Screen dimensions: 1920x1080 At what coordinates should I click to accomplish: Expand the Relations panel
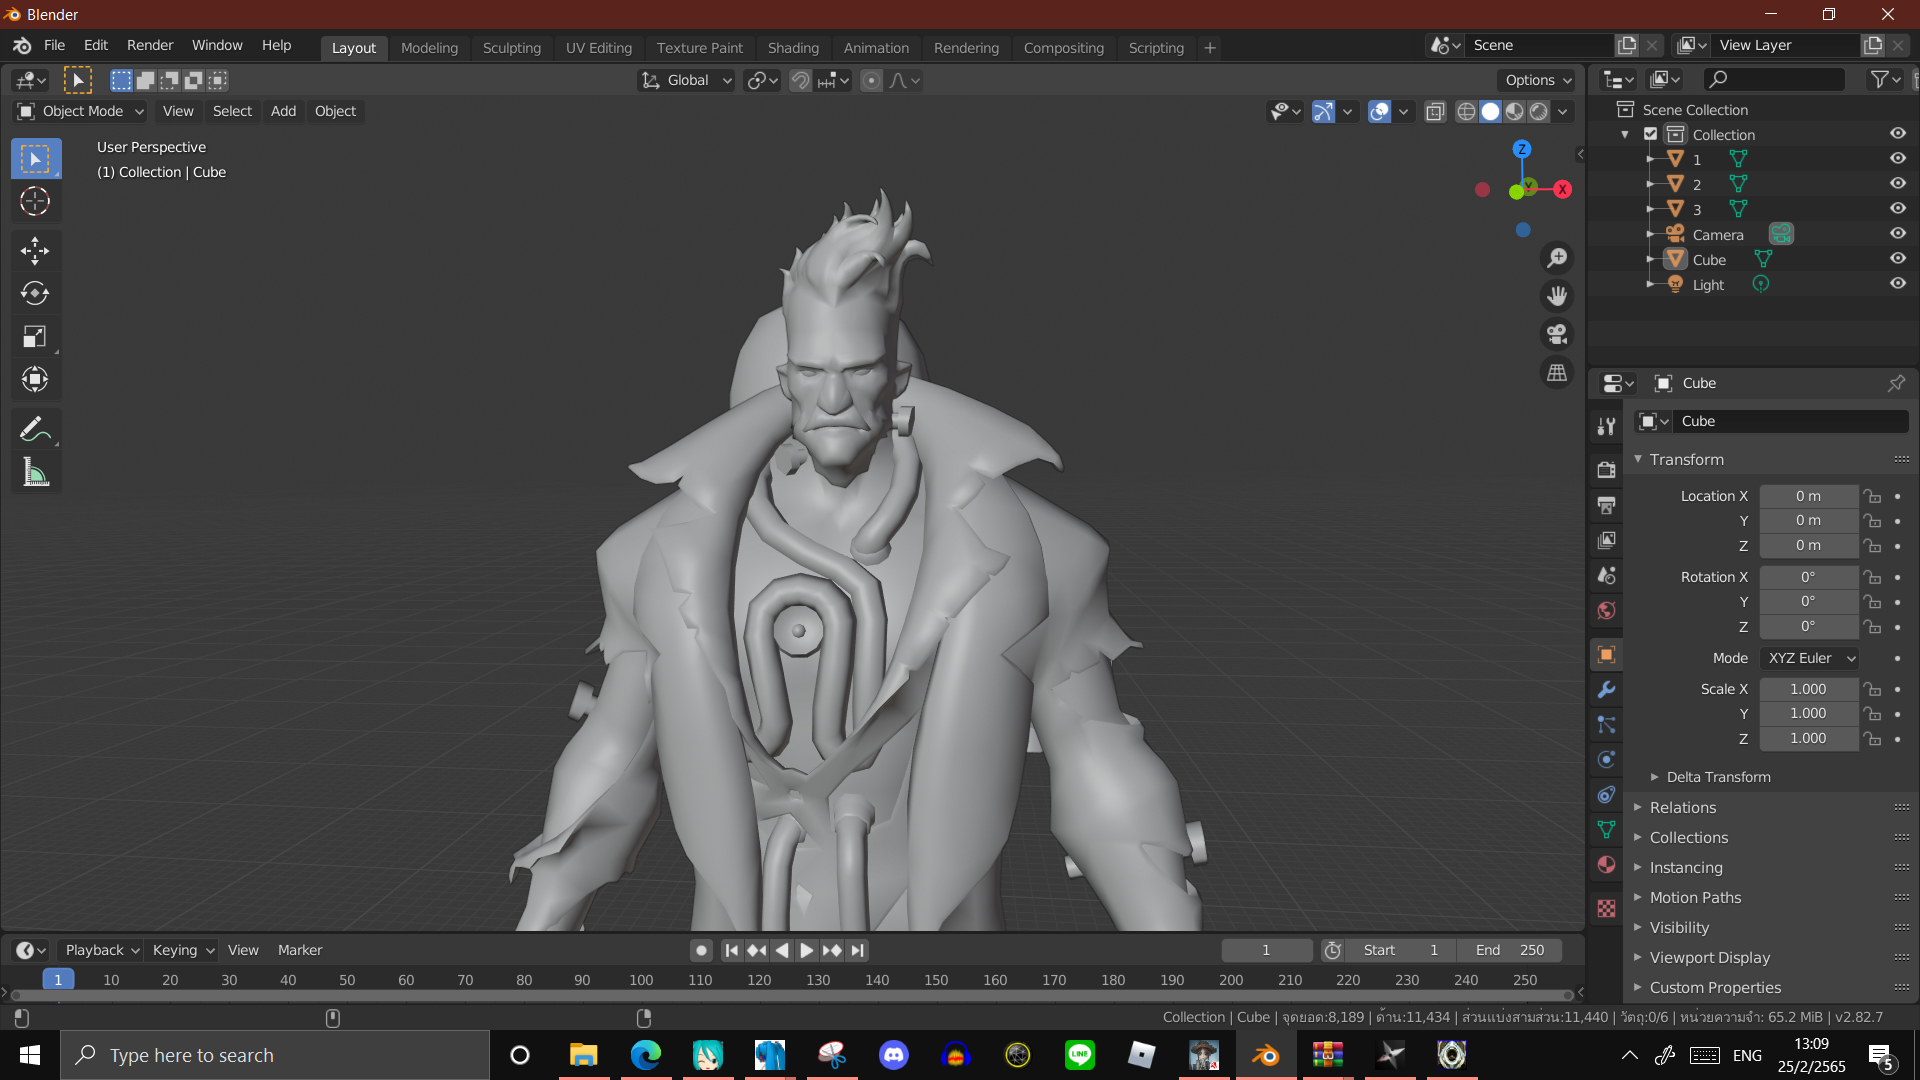pos(1683,807)
